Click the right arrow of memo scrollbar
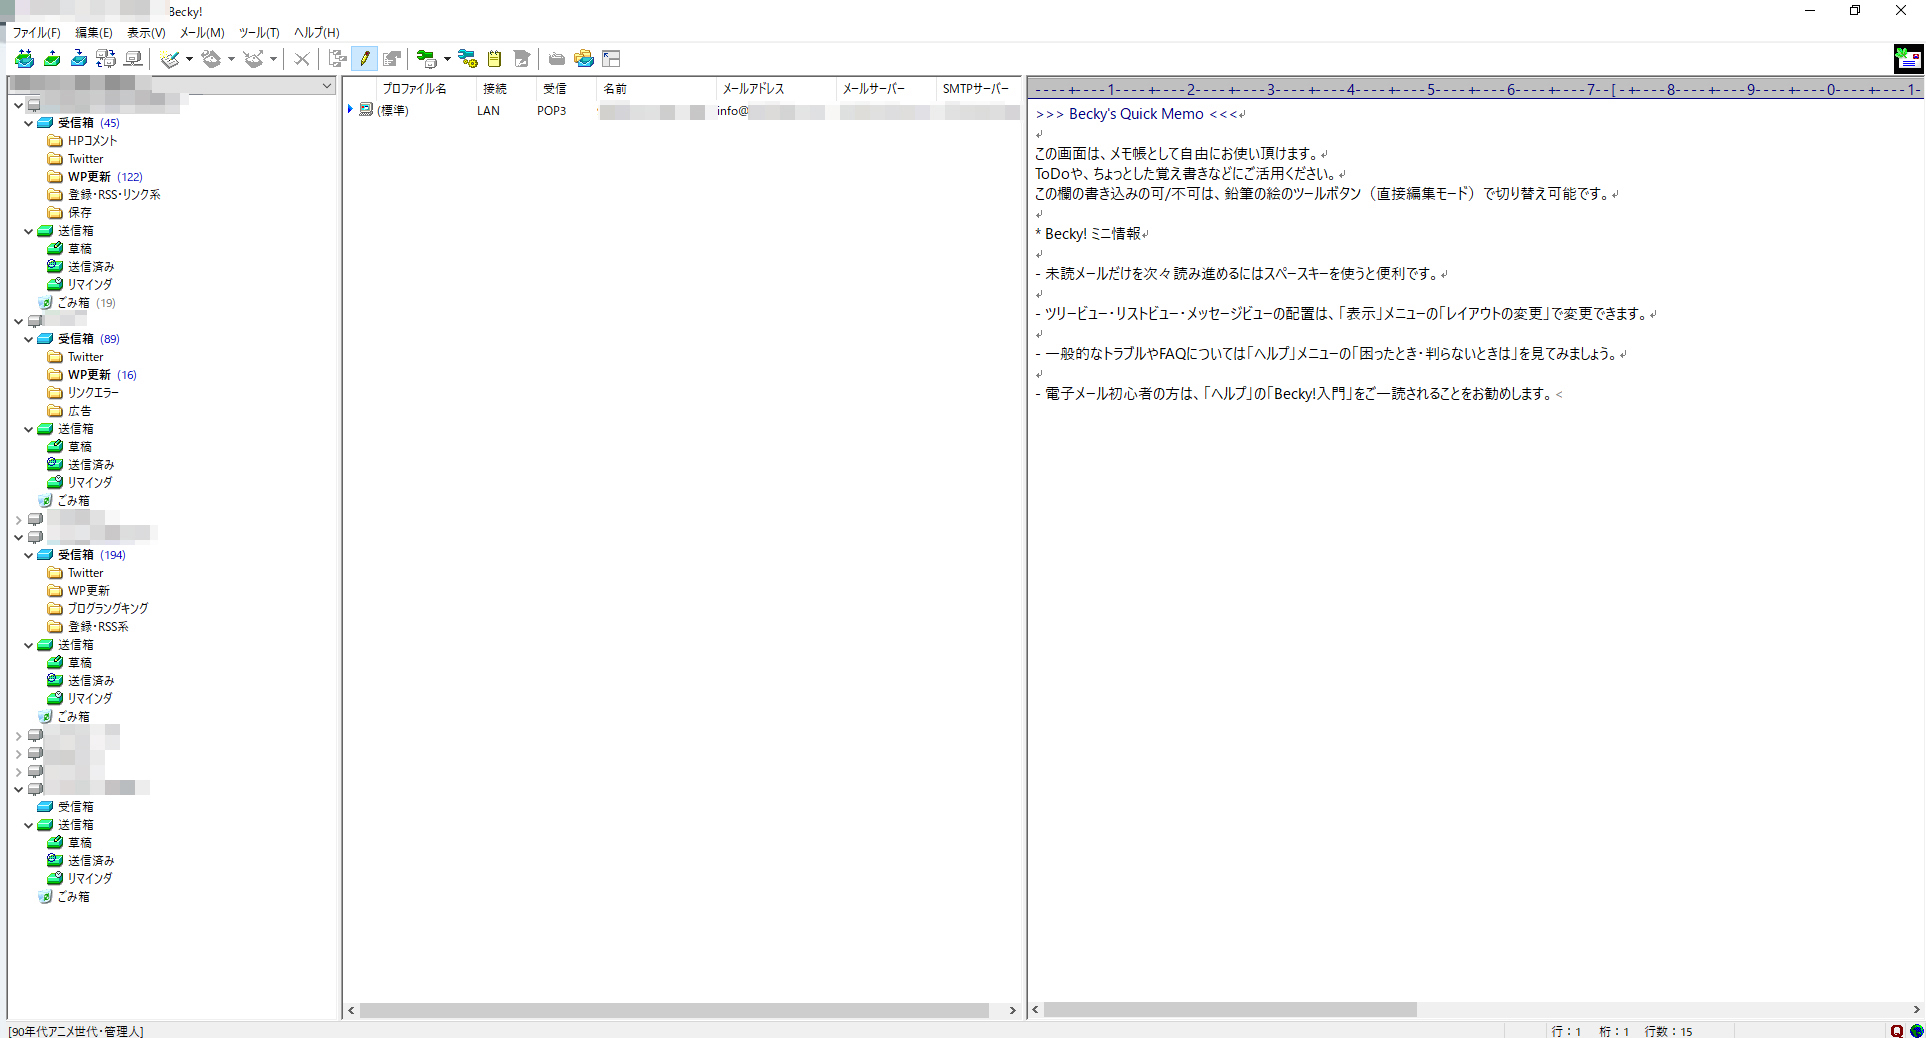The image size is (1926, 1038). pos(1917,1011)
